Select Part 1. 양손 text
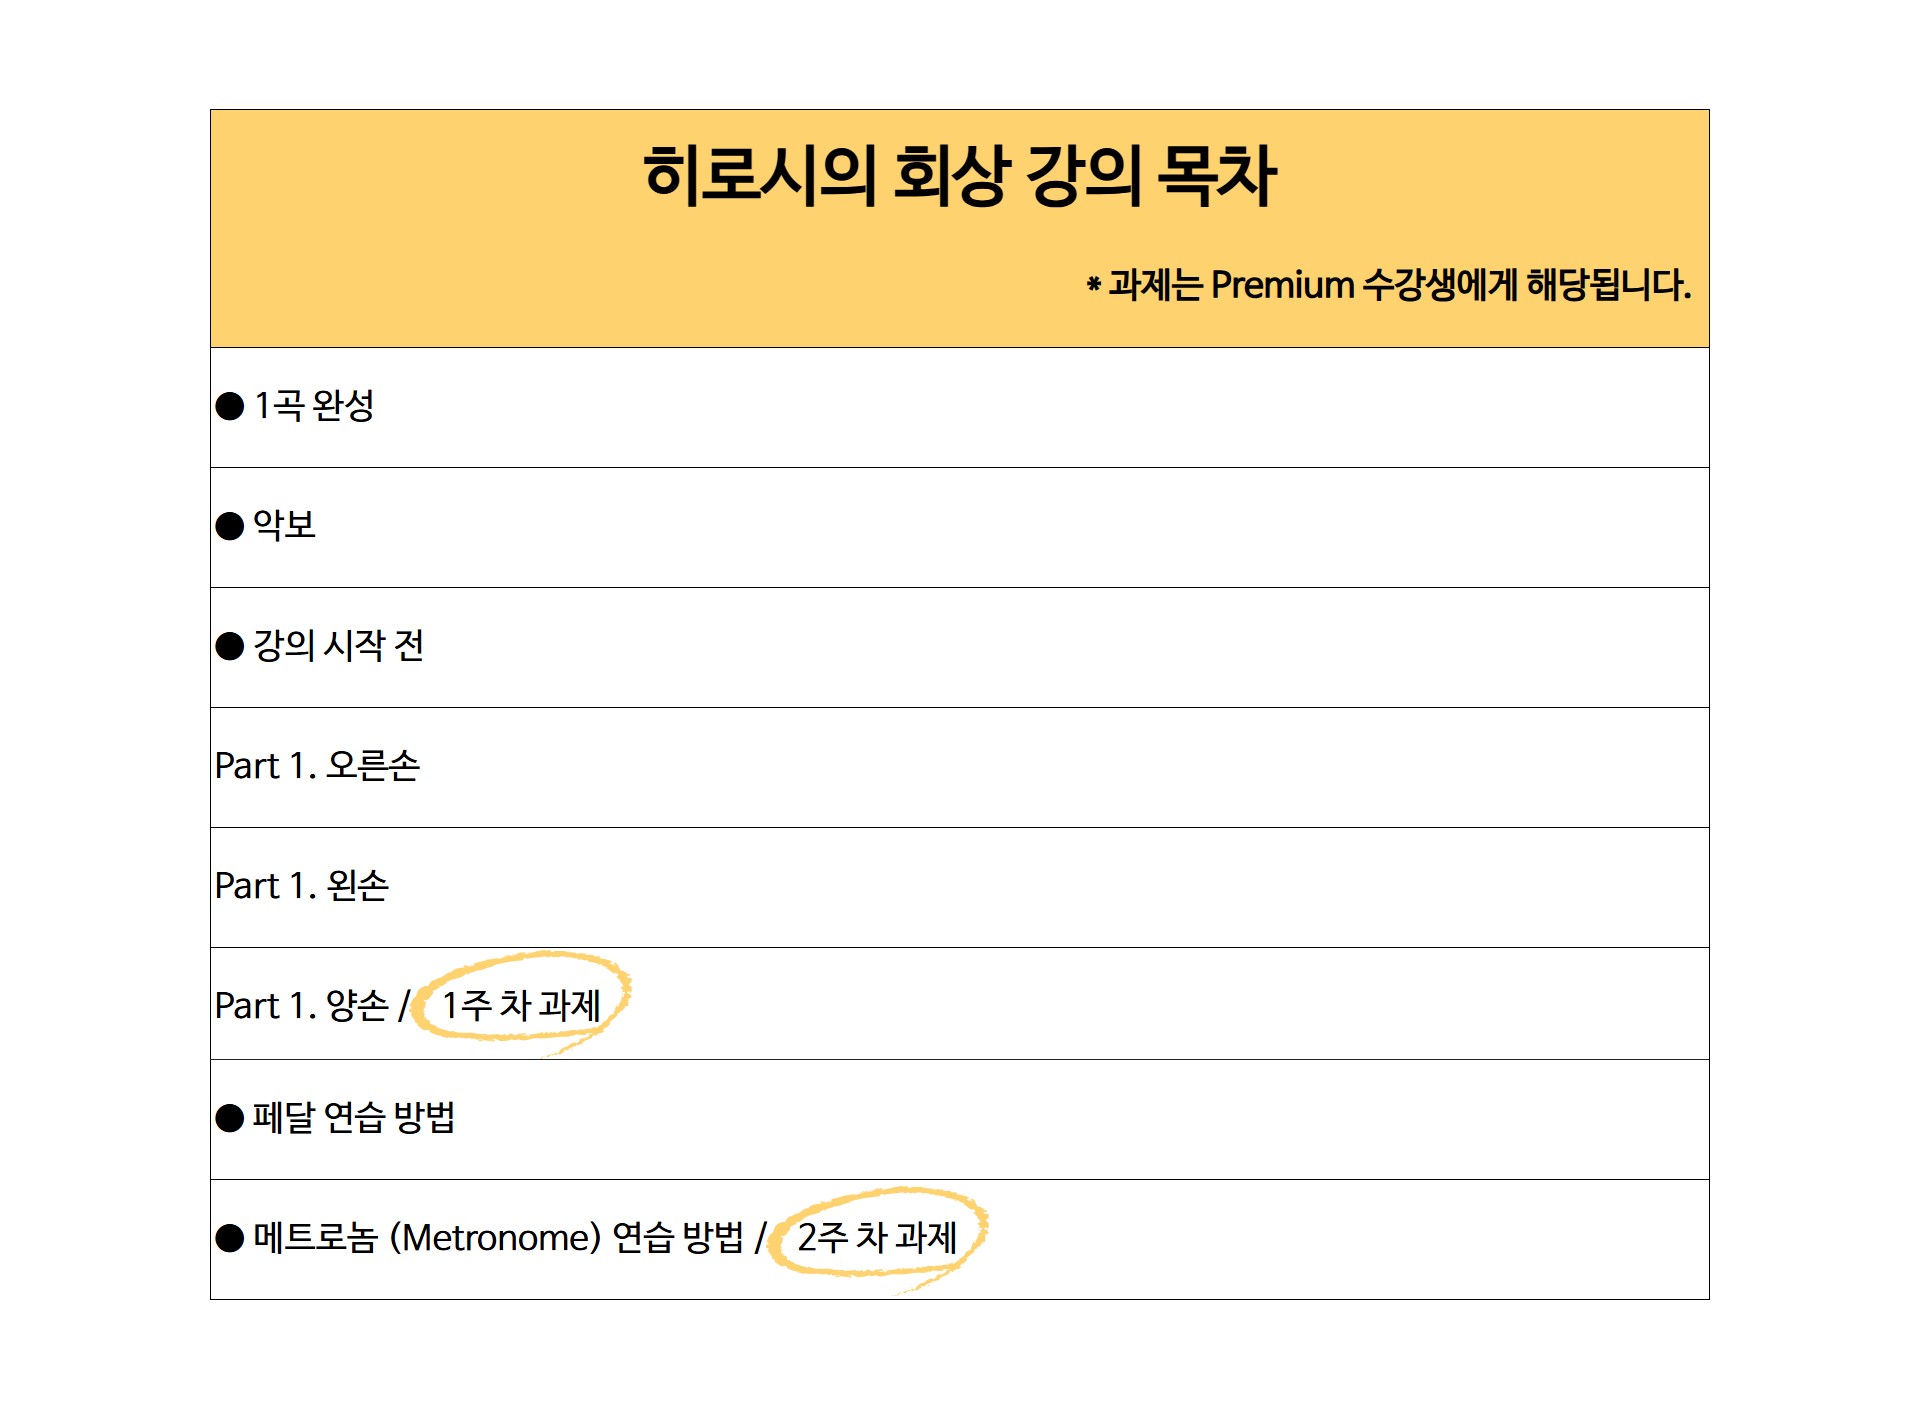This screenshot has width=1920, height=1409. tap(302, 1006)
